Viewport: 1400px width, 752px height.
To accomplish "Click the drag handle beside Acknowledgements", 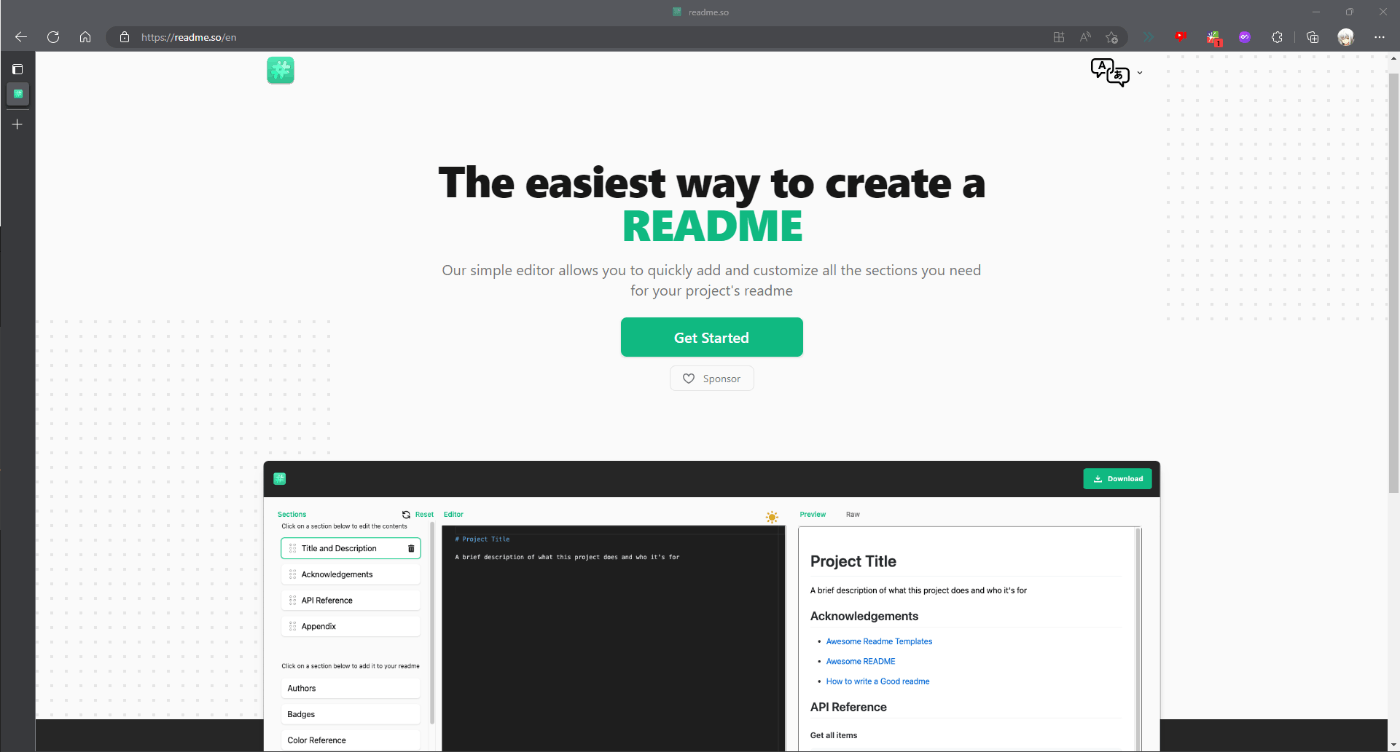I will click(x=292, y=574).
